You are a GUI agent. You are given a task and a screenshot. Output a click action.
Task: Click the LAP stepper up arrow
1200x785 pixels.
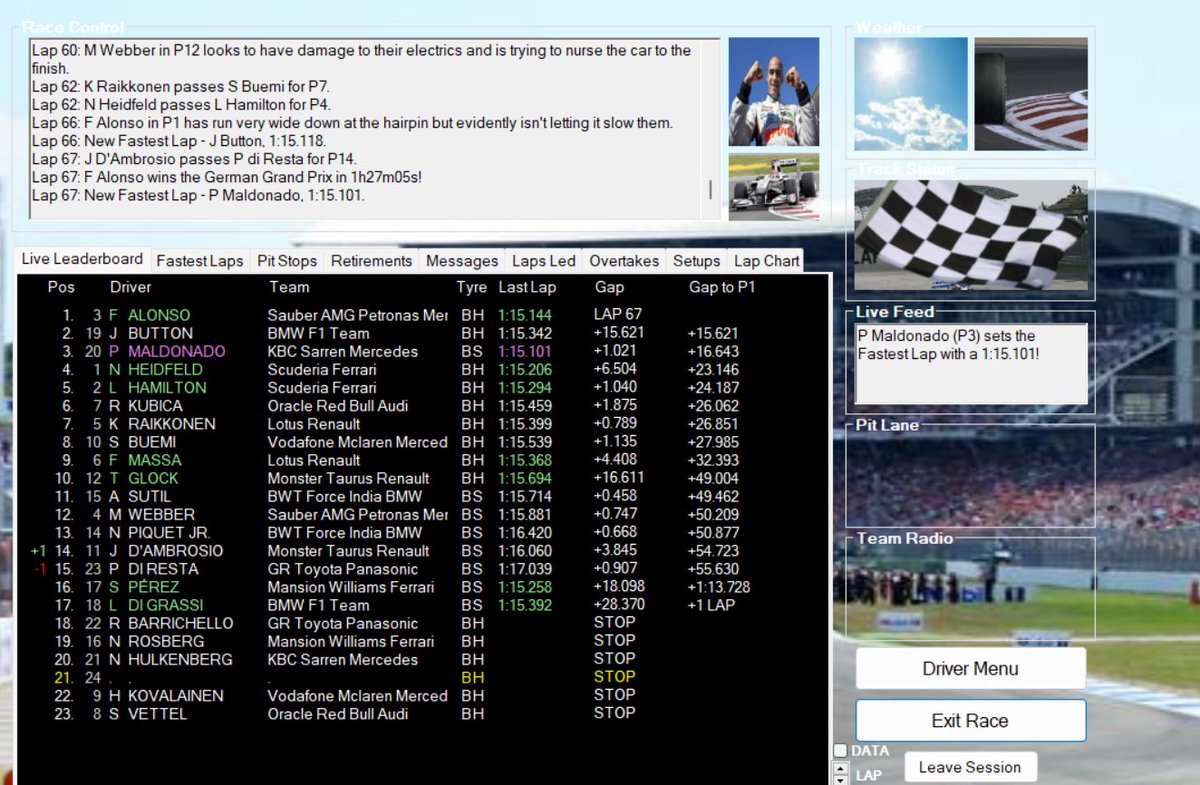(841, 769)
